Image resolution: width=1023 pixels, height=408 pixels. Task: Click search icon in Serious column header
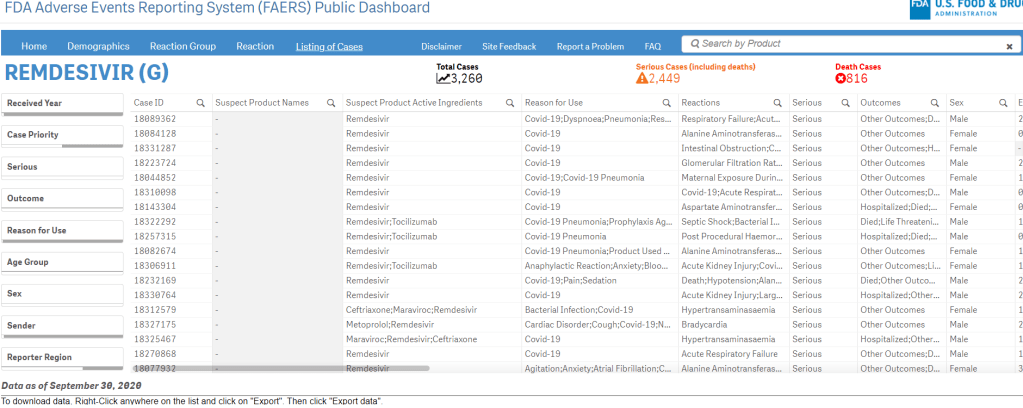click(845, 103)
